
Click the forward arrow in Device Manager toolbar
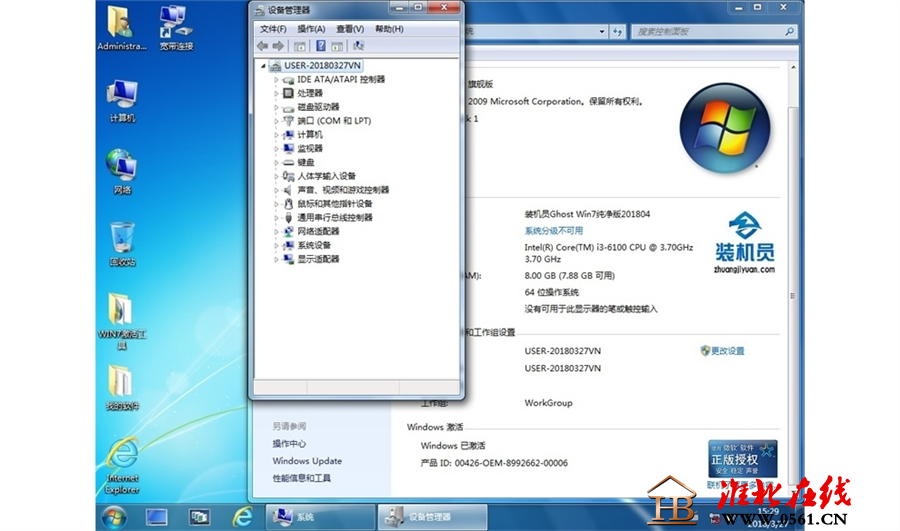[x=278, y=46]
